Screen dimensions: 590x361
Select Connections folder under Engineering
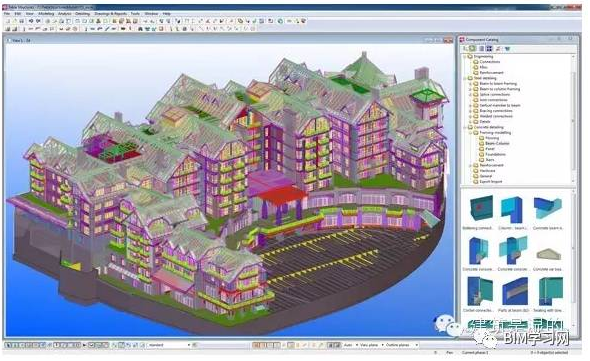pyautogui.click(x=490, y=62)
